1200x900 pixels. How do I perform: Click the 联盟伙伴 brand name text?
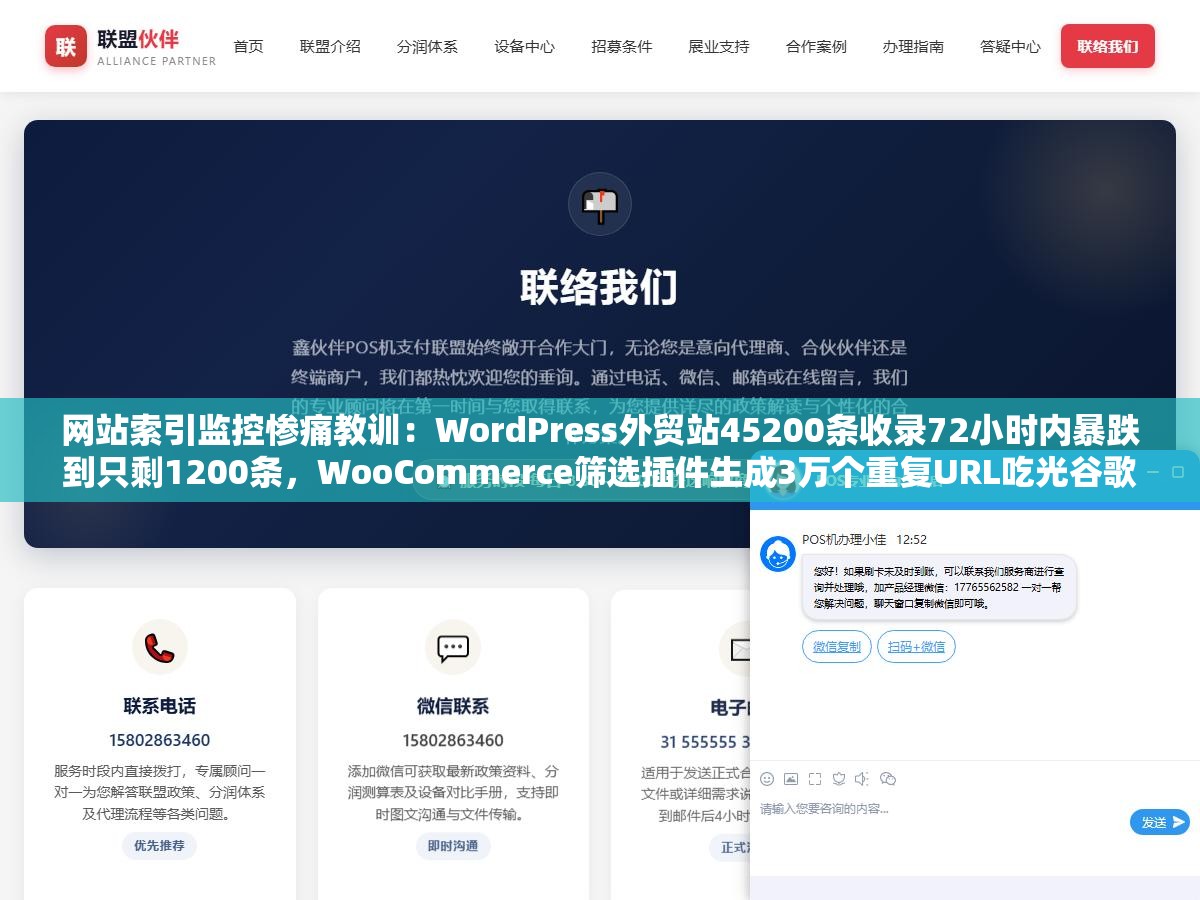click(x=138, y=39)
